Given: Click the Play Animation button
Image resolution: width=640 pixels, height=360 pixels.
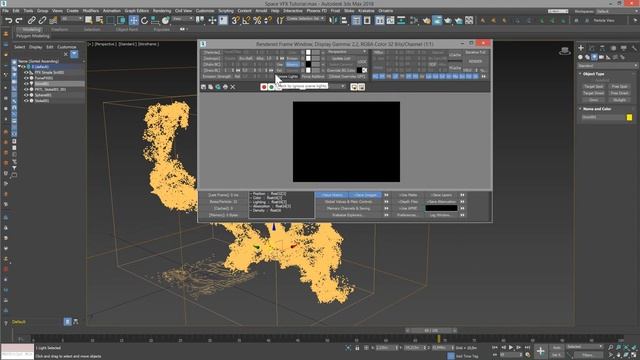Looking at the screenshot, I should (x=511, y=347).
